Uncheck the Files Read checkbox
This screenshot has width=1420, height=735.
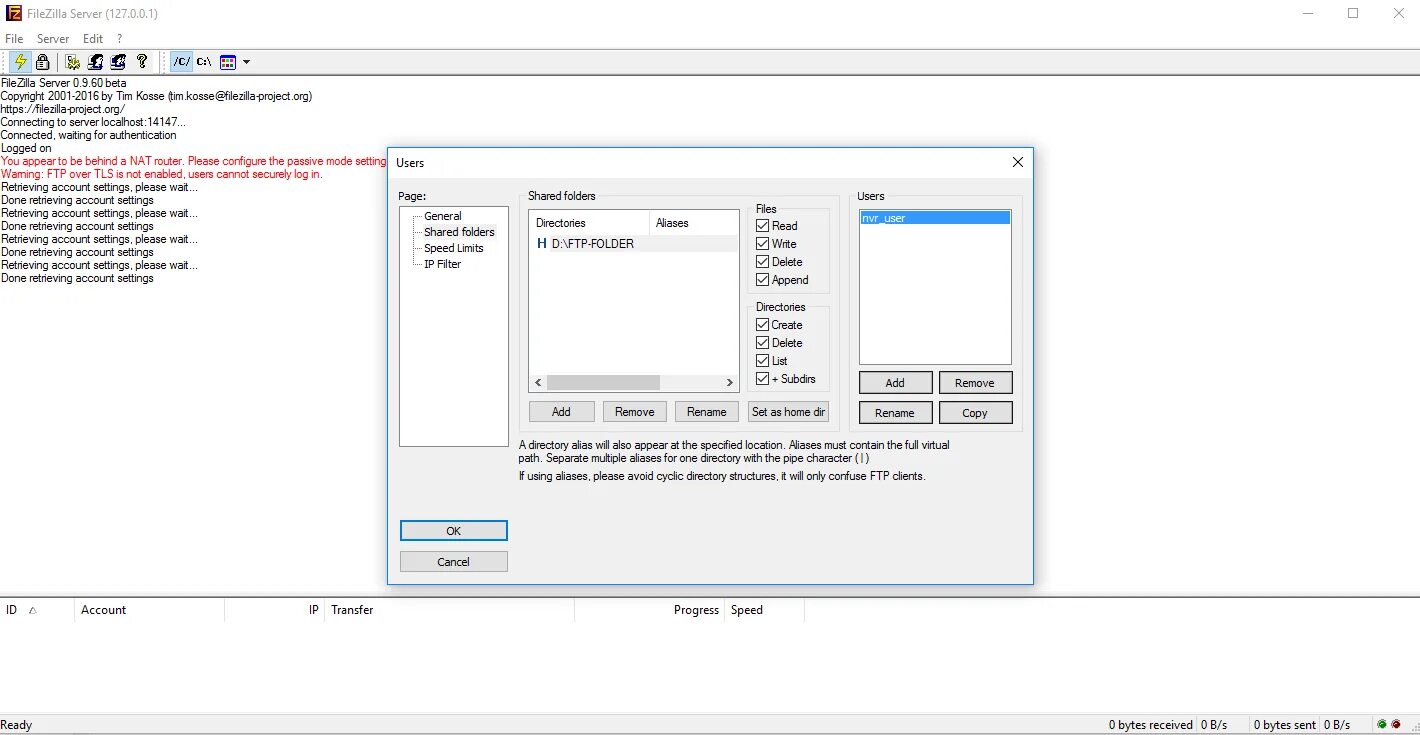(763, 226)
